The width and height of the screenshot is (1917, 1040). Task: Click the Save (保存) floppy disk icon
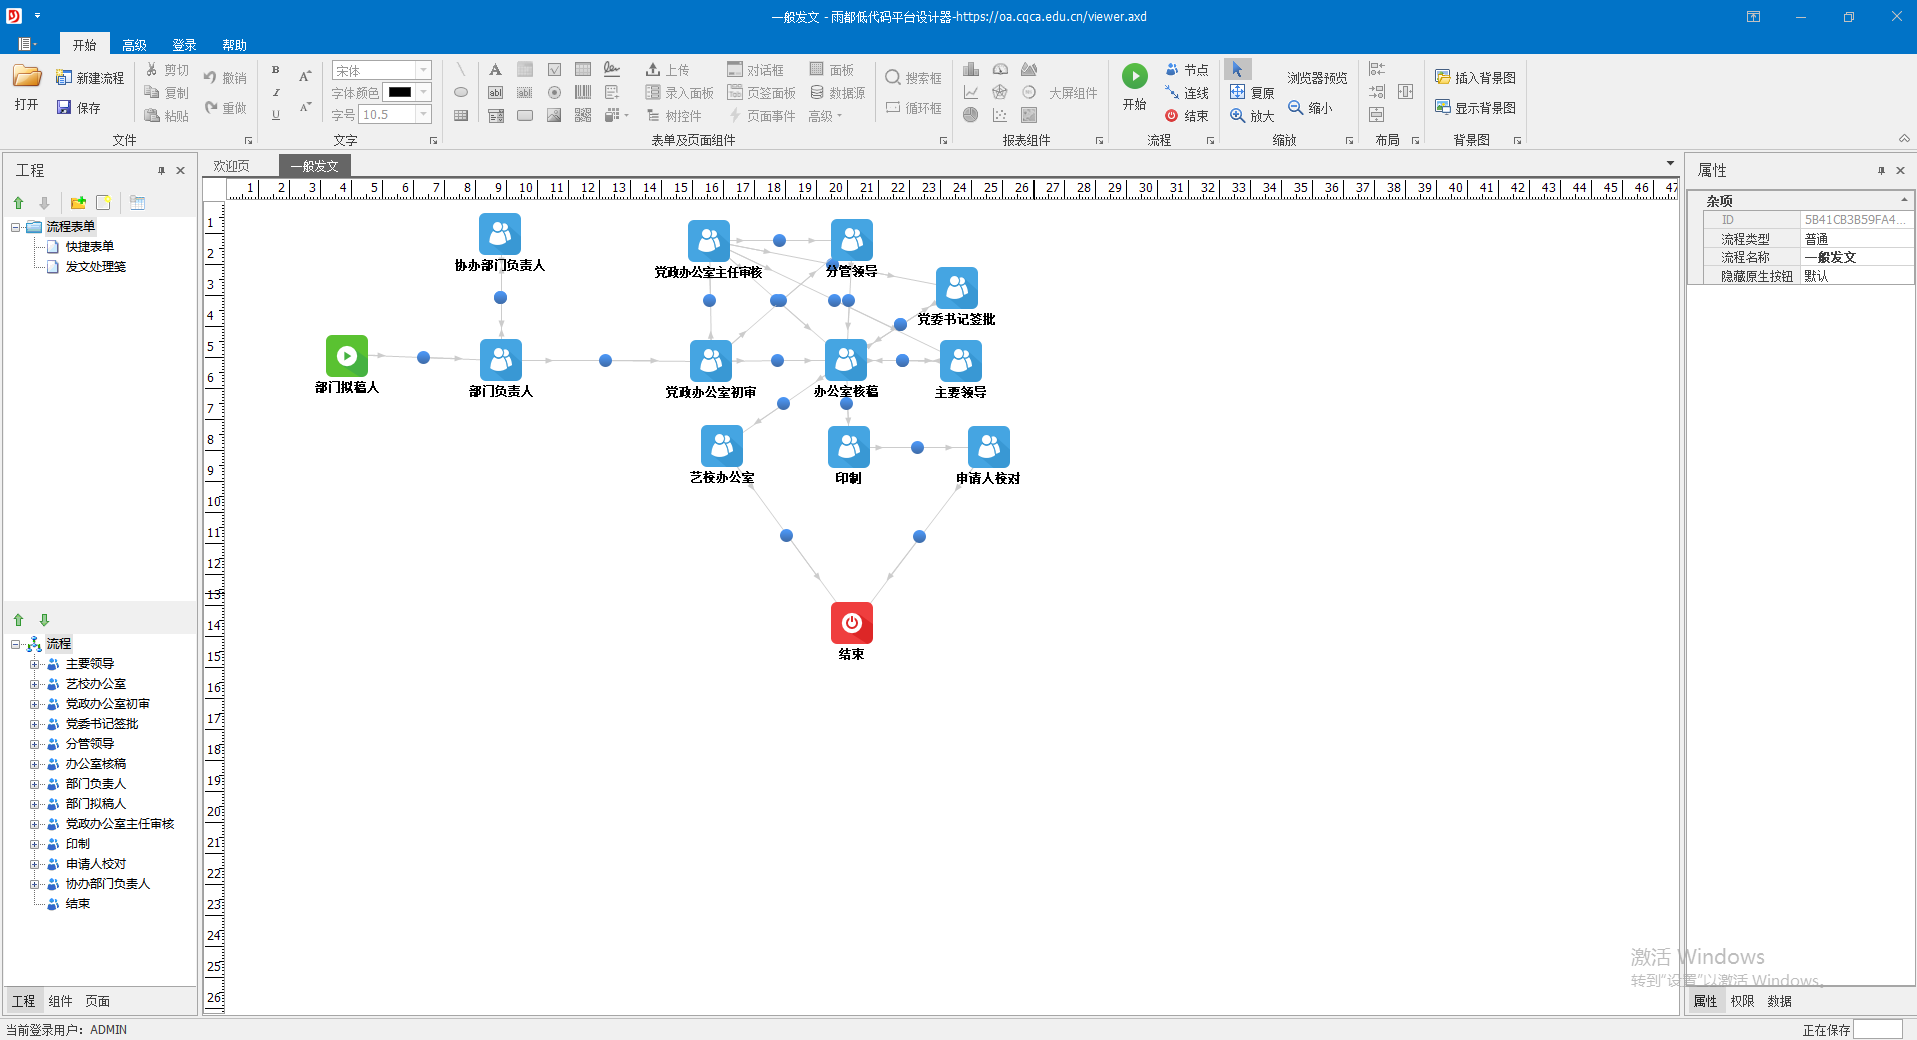pos(64,108)
